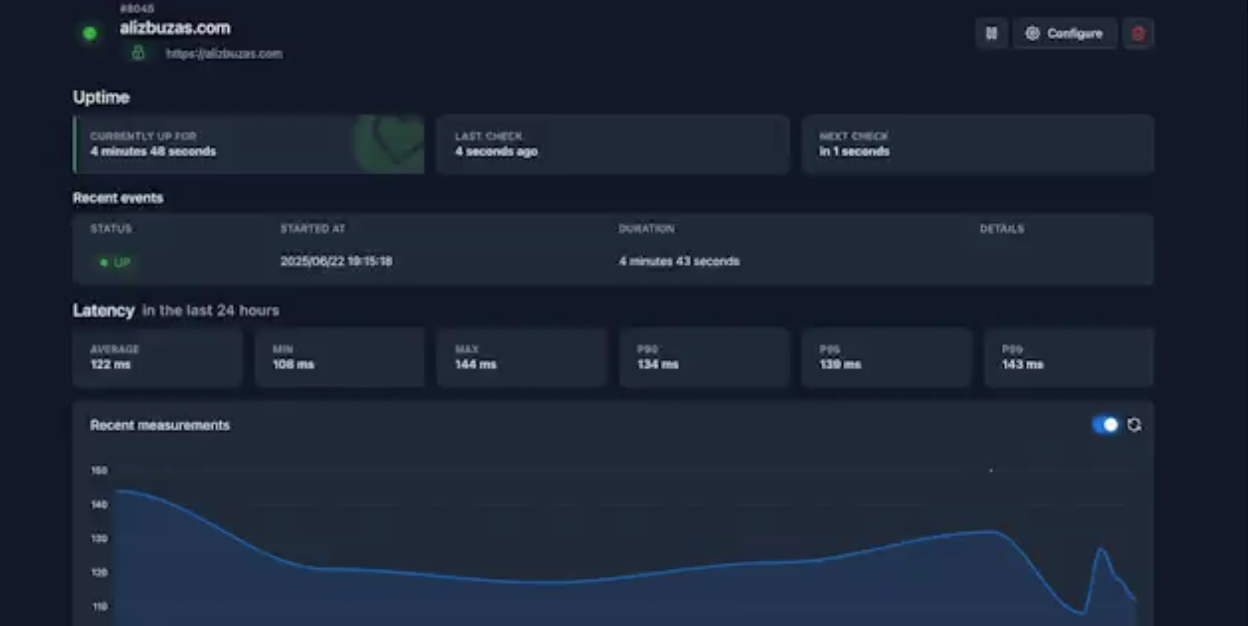Click the DURATION column header
The image size is (1248, 626).
point(647,229)
